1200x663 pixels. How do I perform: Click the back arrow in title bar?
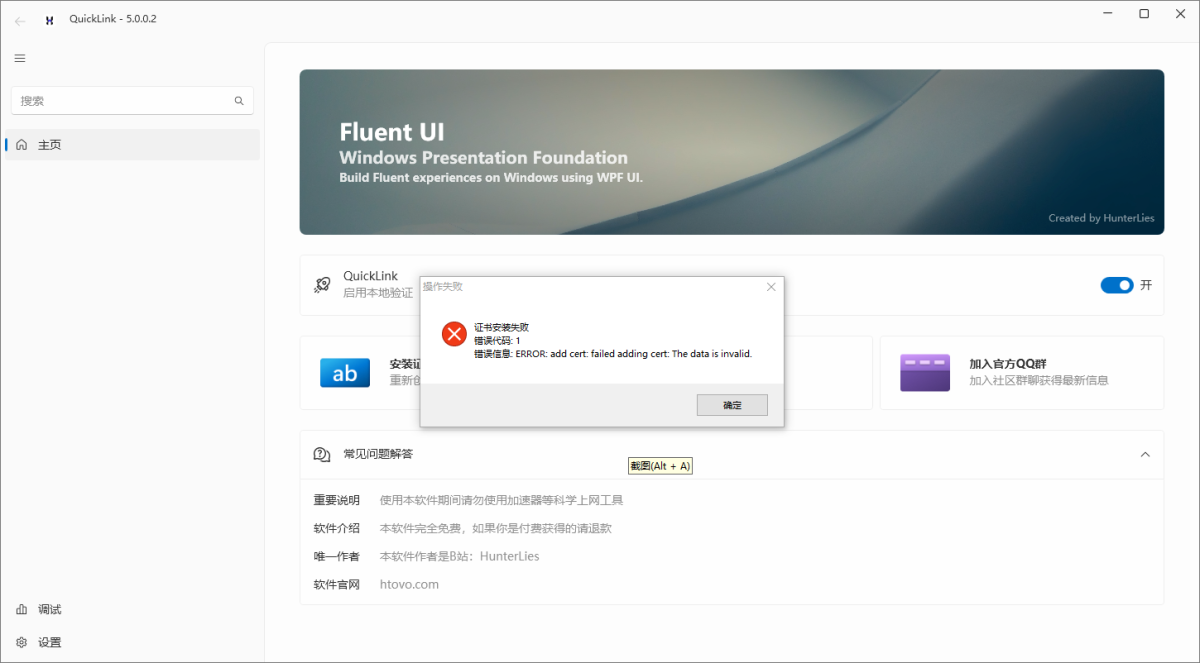coord(20,20)
